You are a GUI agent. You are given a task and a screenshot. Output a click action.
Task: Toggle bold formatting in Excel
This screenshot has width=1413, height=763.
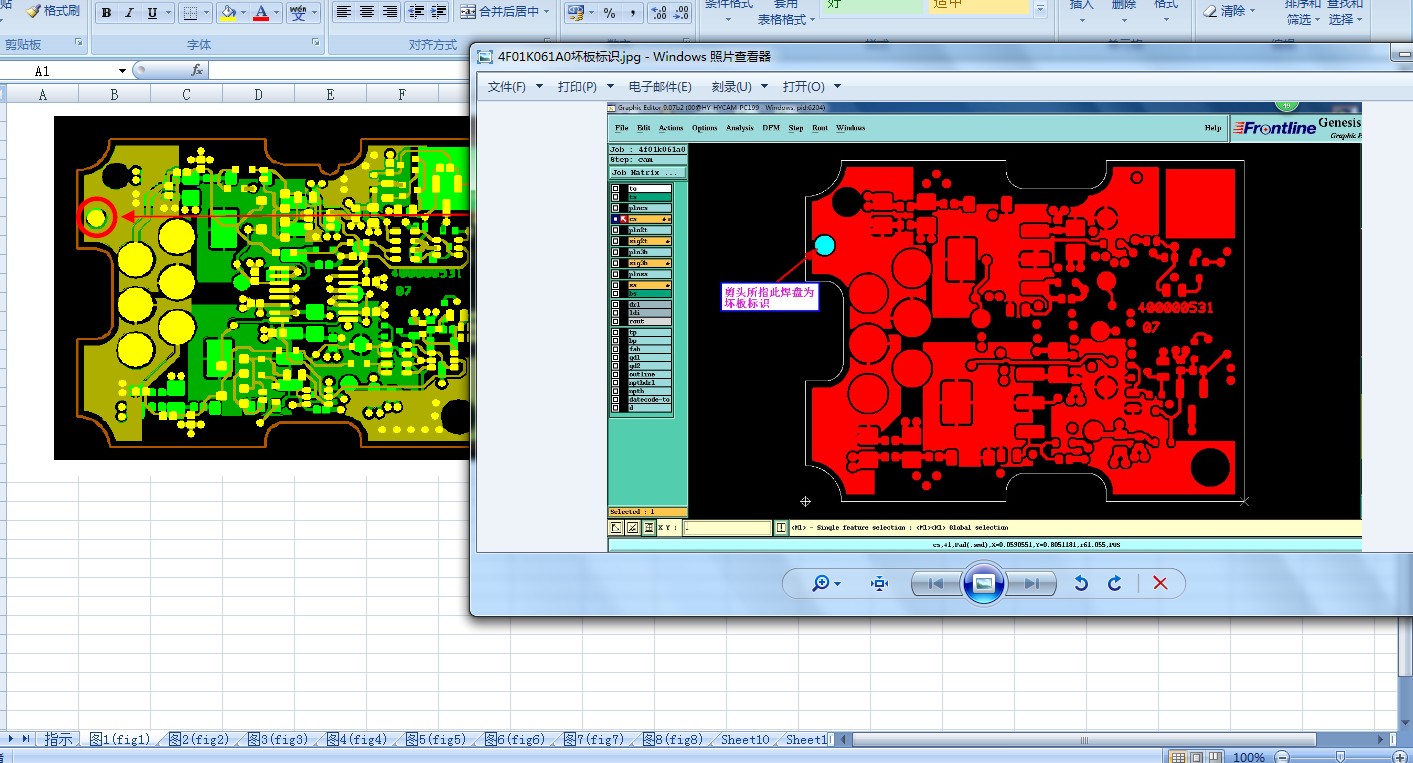[x=106, y=13]
